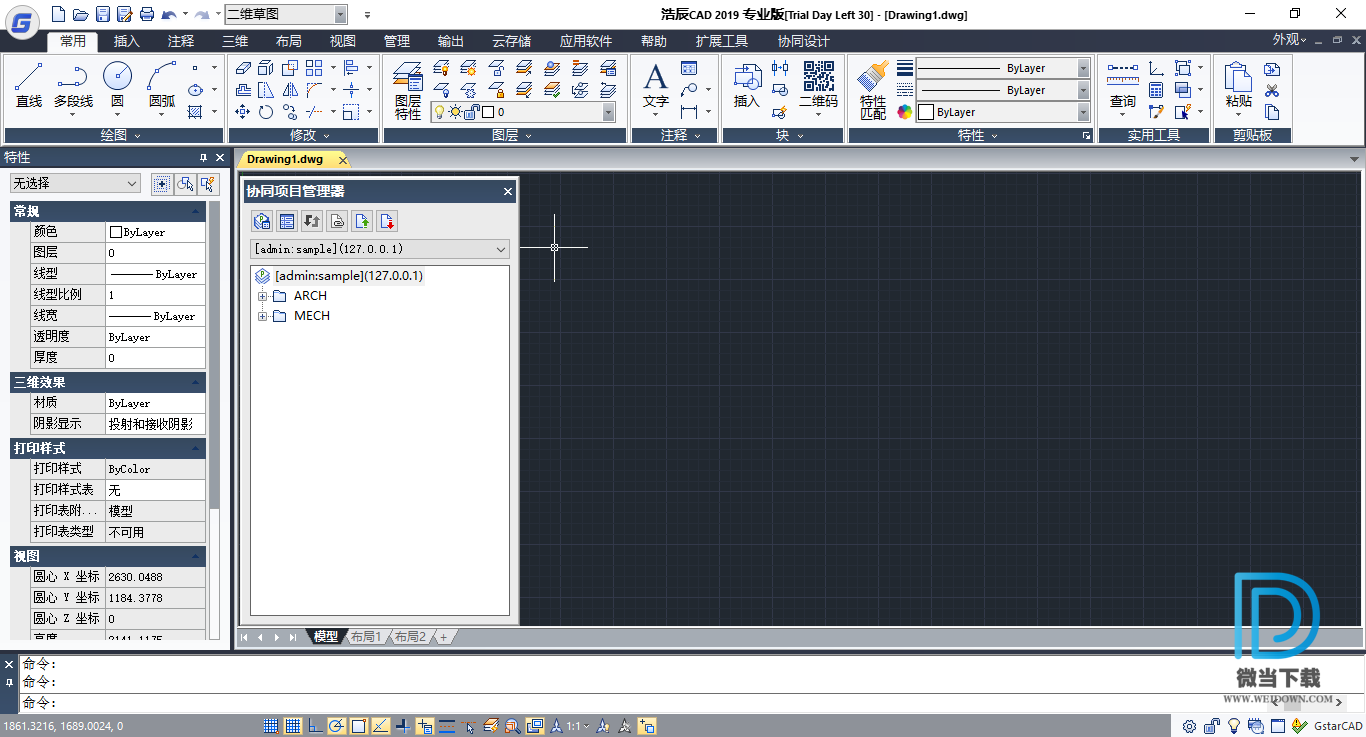This screenshot has height=737, width=1366.
Task: Open the 无选择 selection dropdown
Action: tap(75, 183)
